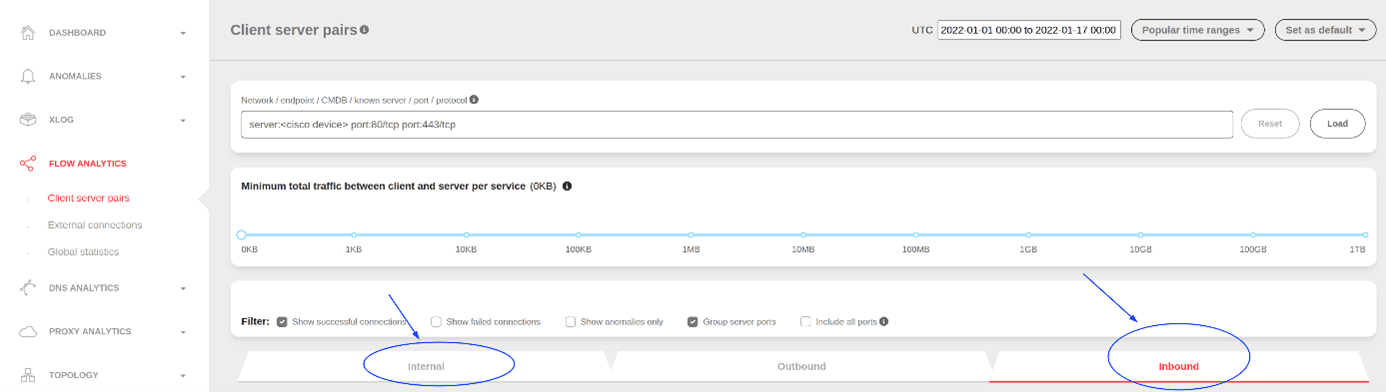Set traffic slider to 1MB mark
Viewport: 1386px width, 392px height.
click(x=691, y=235)
